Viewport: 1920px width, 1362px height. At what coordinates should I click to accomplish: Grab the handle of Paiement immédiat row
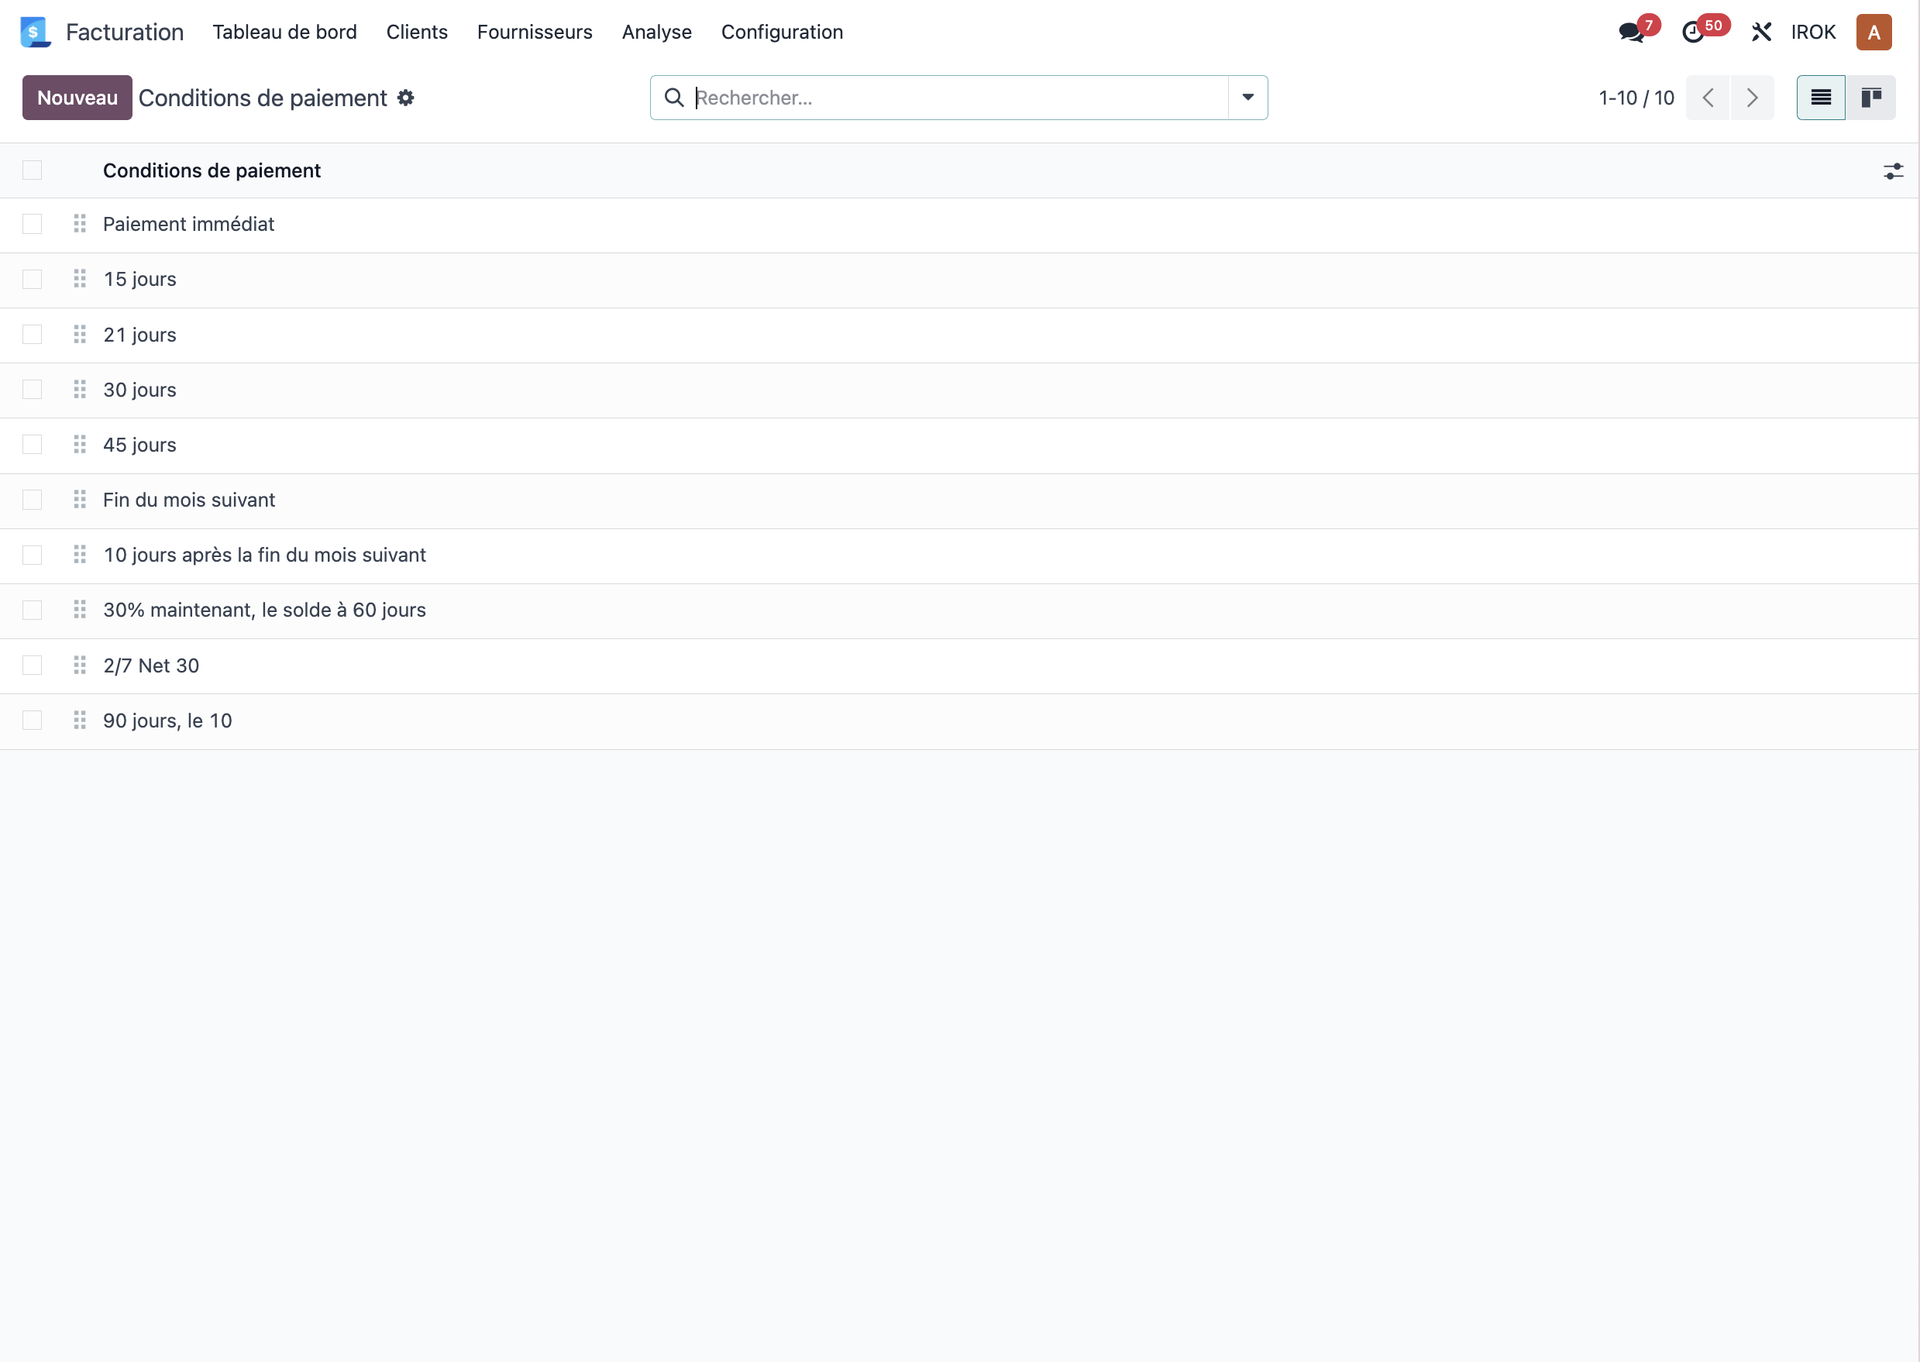[x=80, y=224]
